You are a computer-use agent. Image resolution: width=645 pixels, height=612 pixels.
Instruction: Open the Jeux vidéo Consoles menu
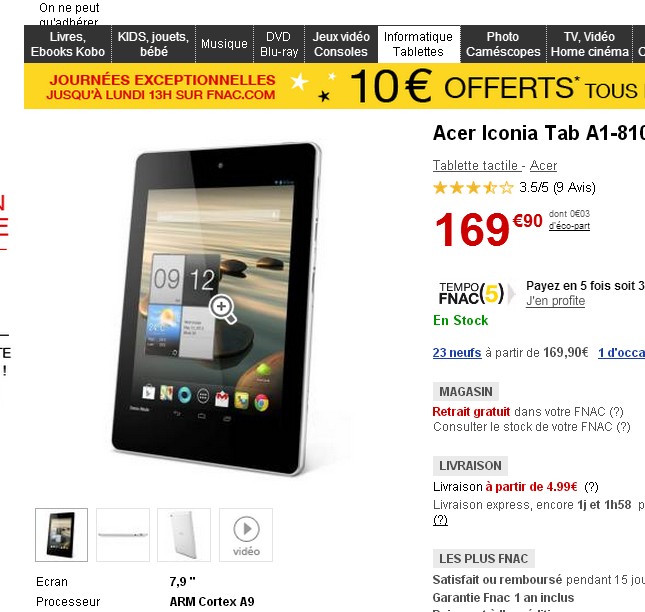(x=341, y=44)
